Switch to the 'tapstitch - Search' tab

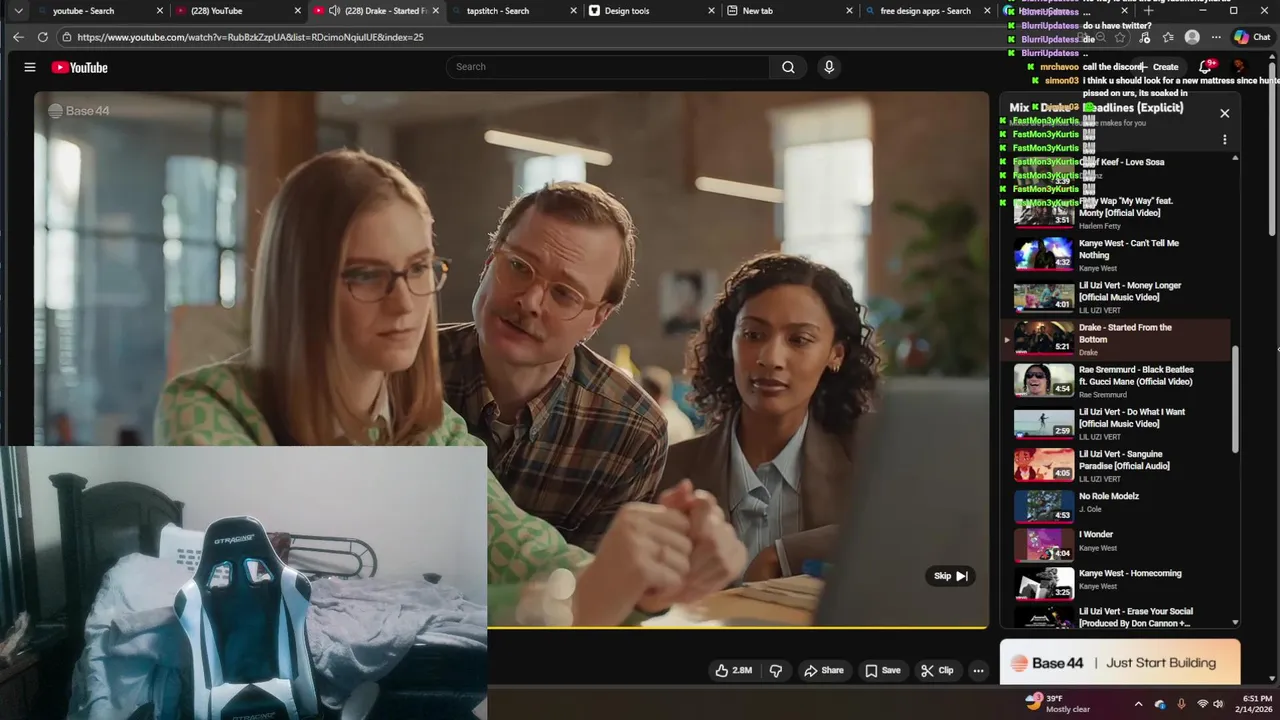click(512, 11)
